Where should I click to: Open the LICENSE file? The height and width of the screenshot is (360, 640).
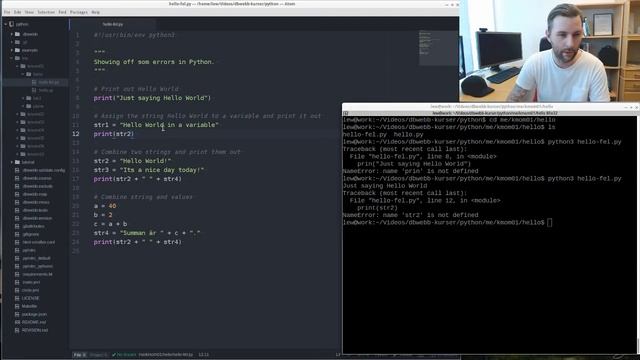(x=31, y=298)
